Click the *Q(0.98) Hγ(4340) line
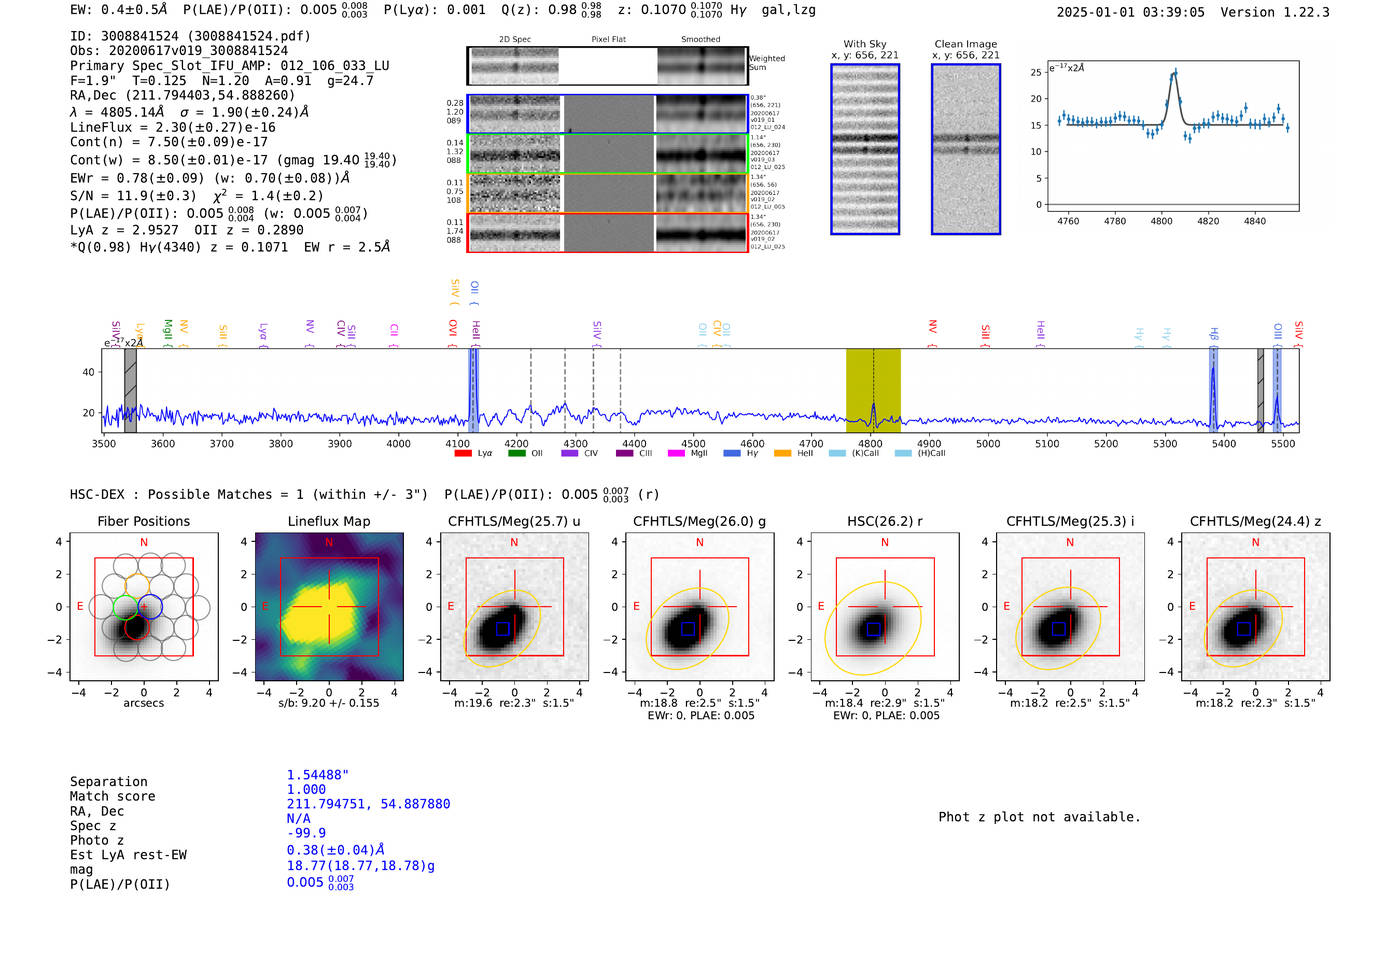This screenshot has height=953, width=1400. [230, 247]
